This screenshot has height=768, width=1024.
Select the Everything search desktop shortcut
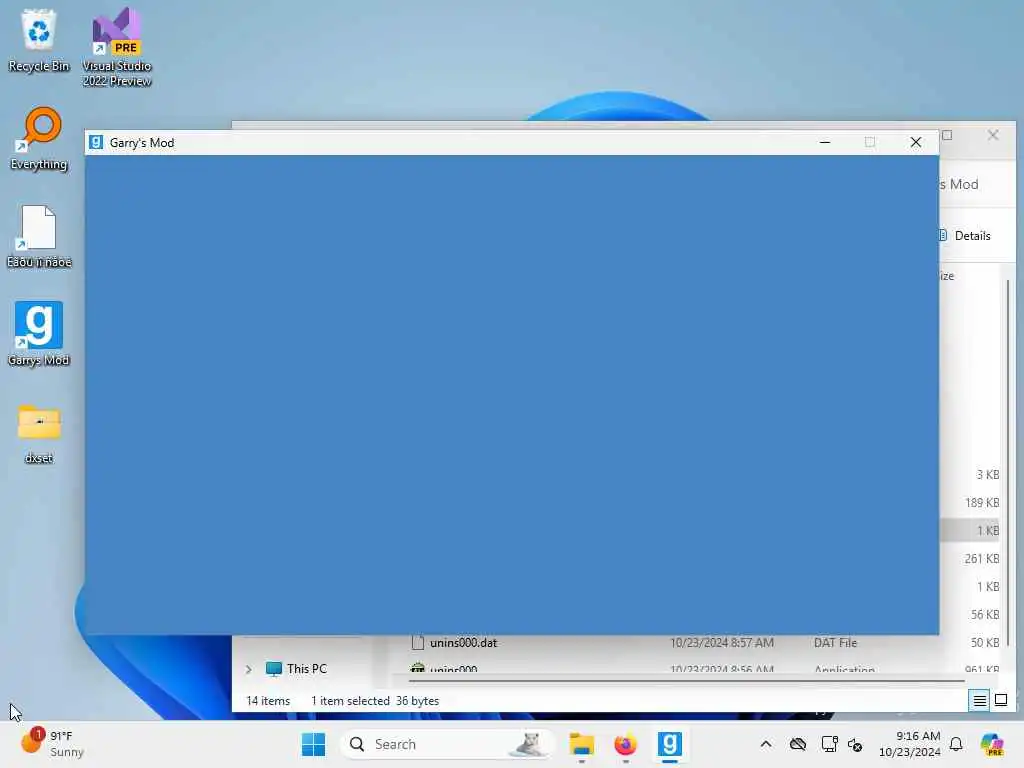[x=39, y=138]
